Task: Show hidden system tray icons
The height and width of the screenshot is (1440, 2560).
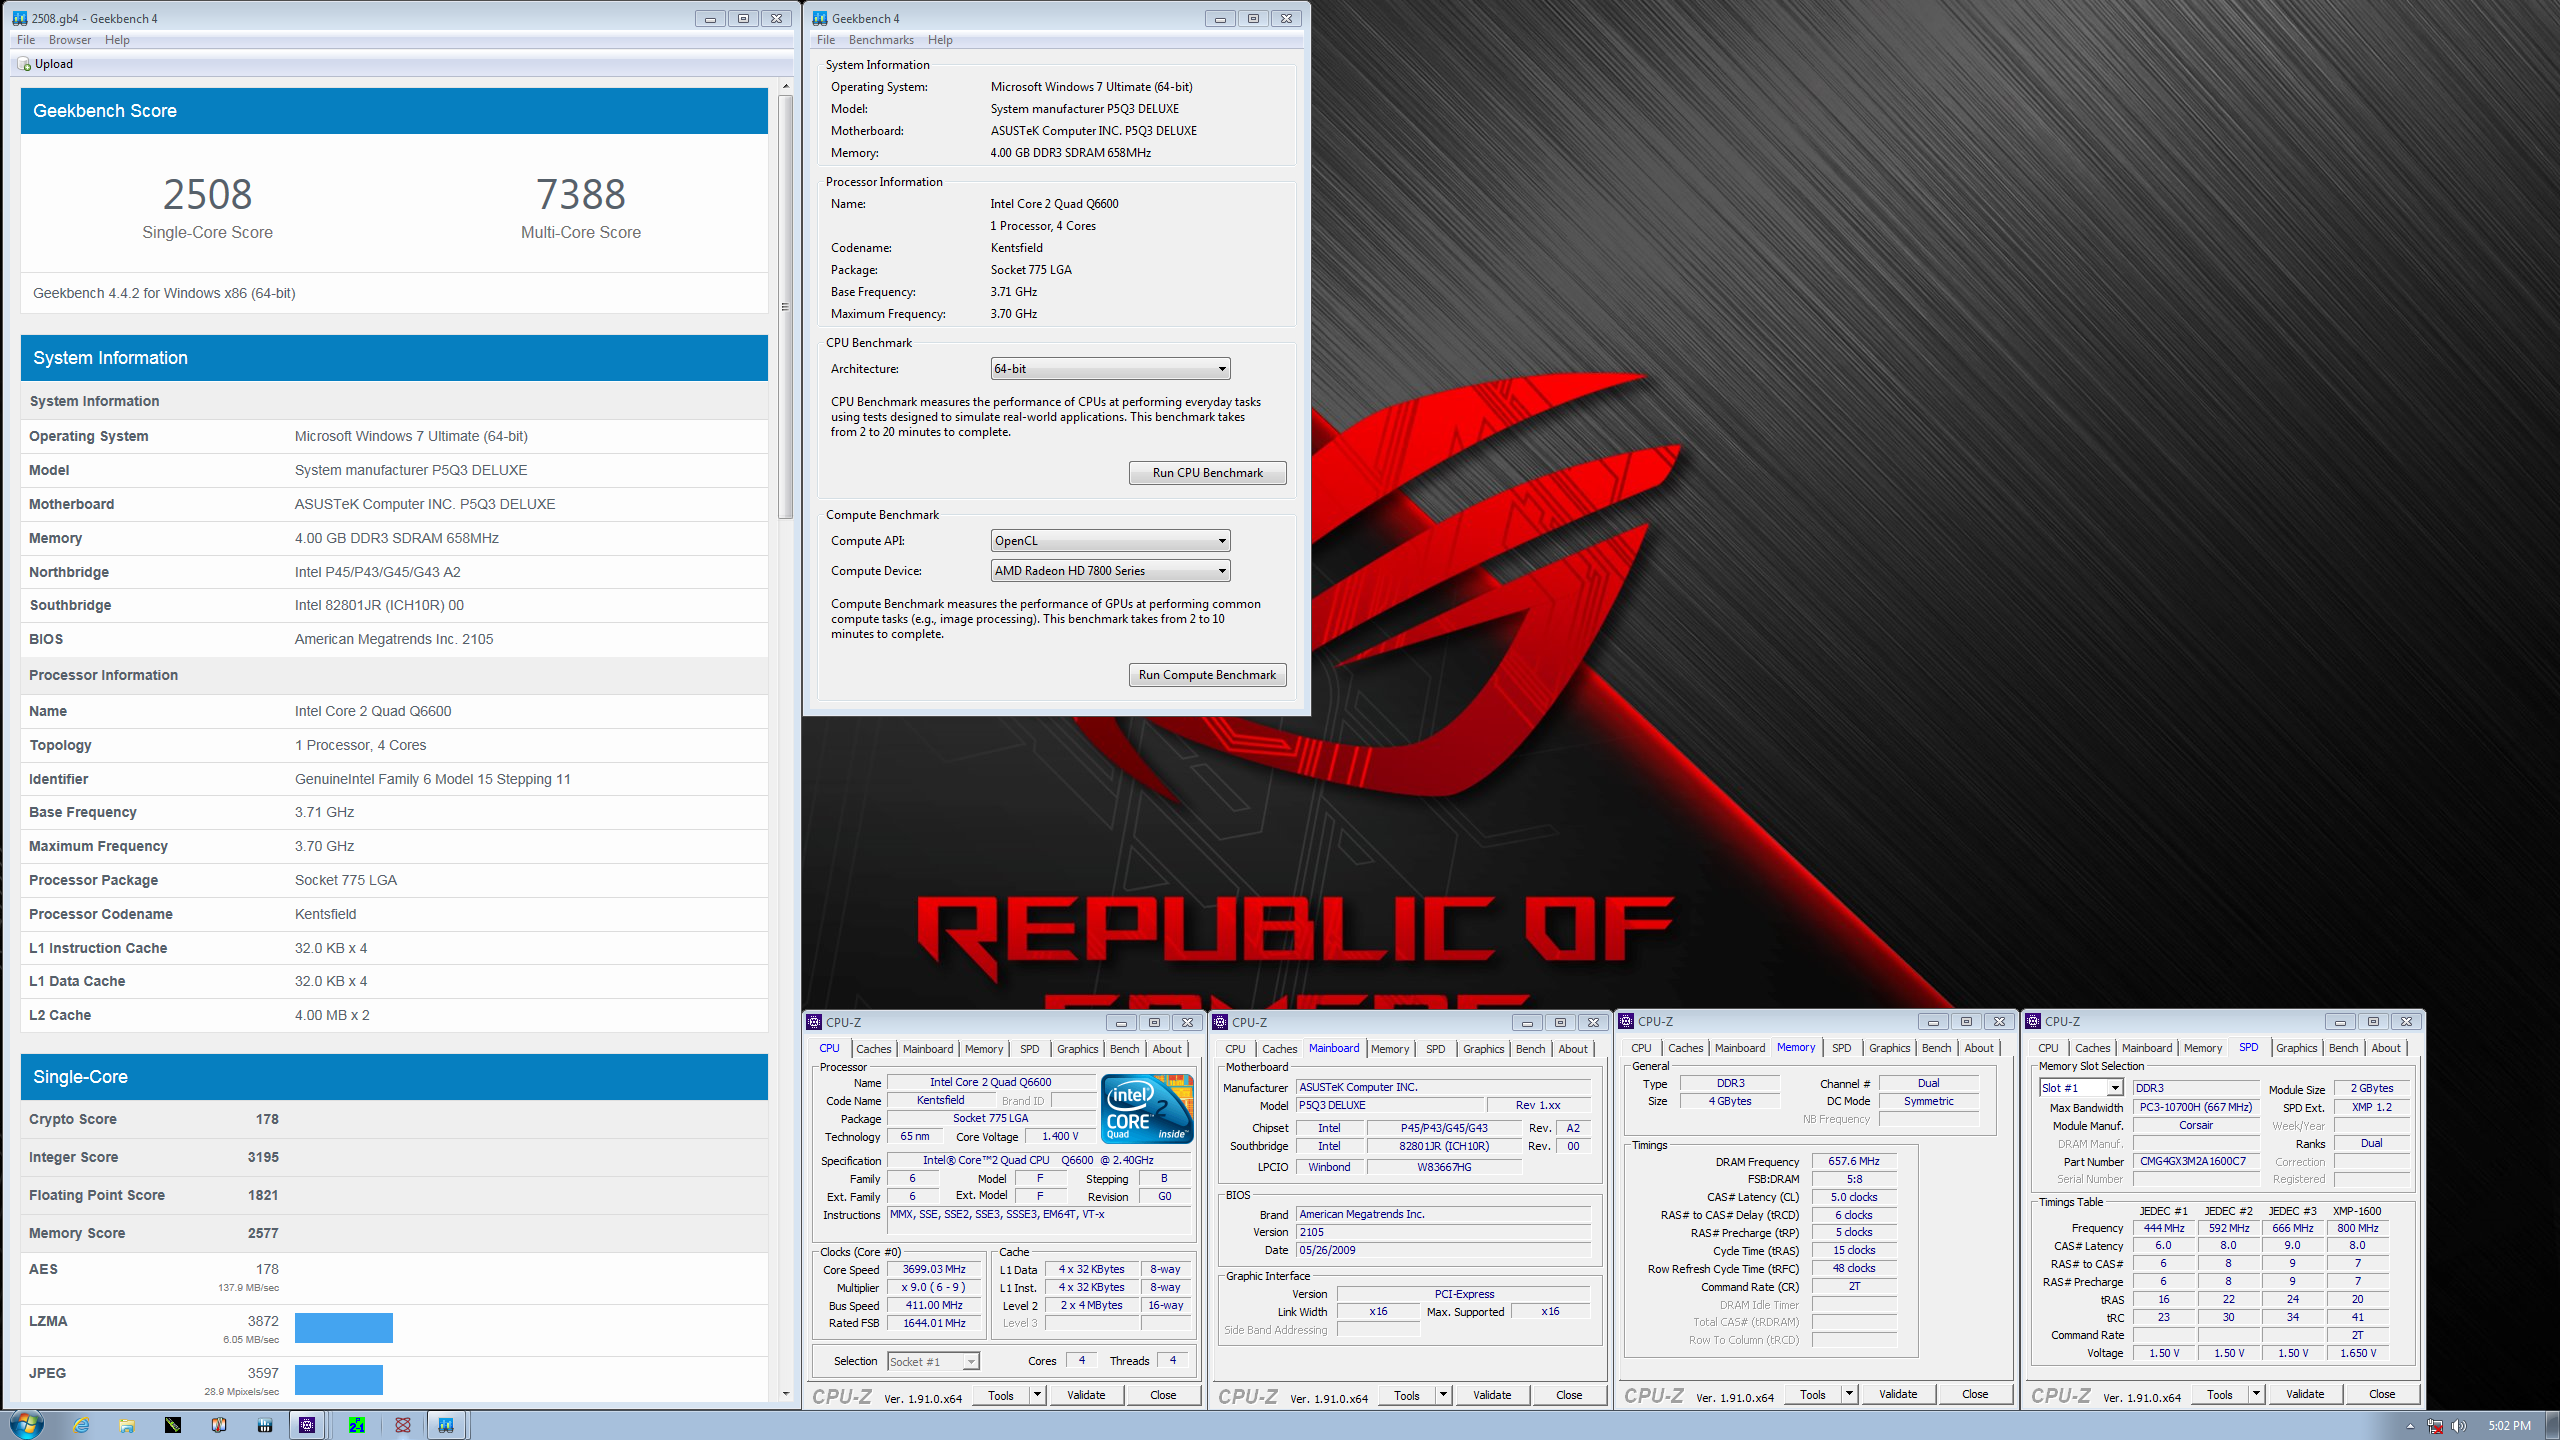Action: (2410, 1426)
